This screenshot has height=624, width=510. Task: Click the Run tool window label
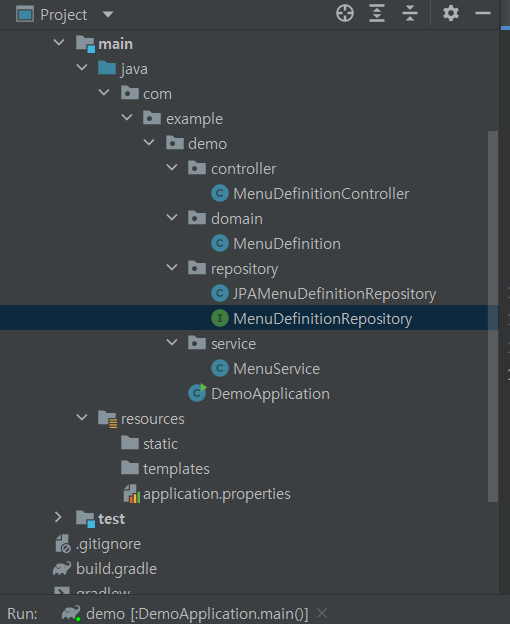click(x=22, y=614)
